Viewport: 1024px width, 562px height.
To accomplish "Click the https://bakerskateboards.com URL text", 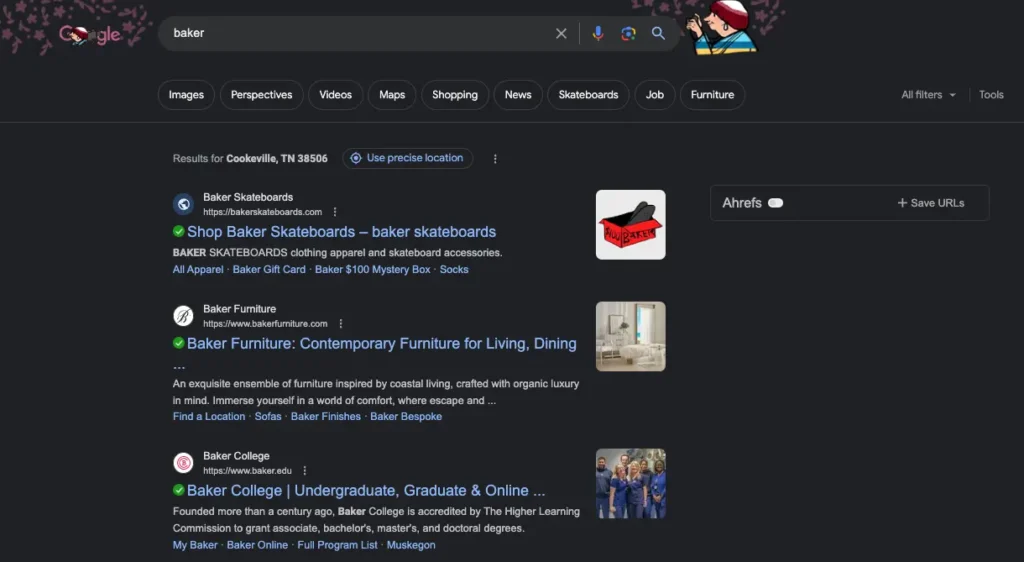I will [x=263, y=212].
